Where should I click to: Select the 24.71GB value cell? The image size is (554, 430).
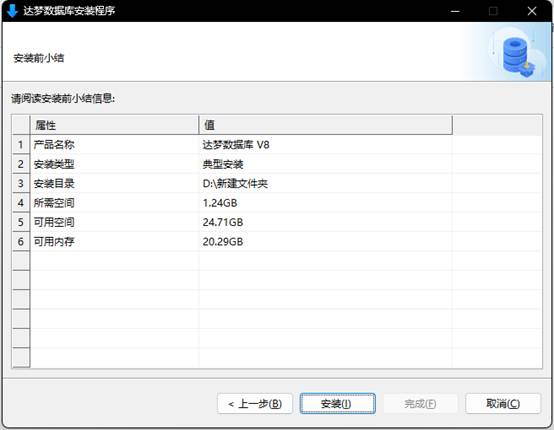point(325,222)
